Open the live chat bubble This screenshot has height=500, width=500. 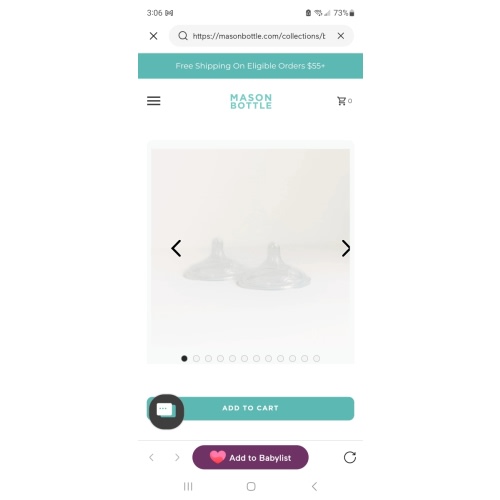click(166, 411)
